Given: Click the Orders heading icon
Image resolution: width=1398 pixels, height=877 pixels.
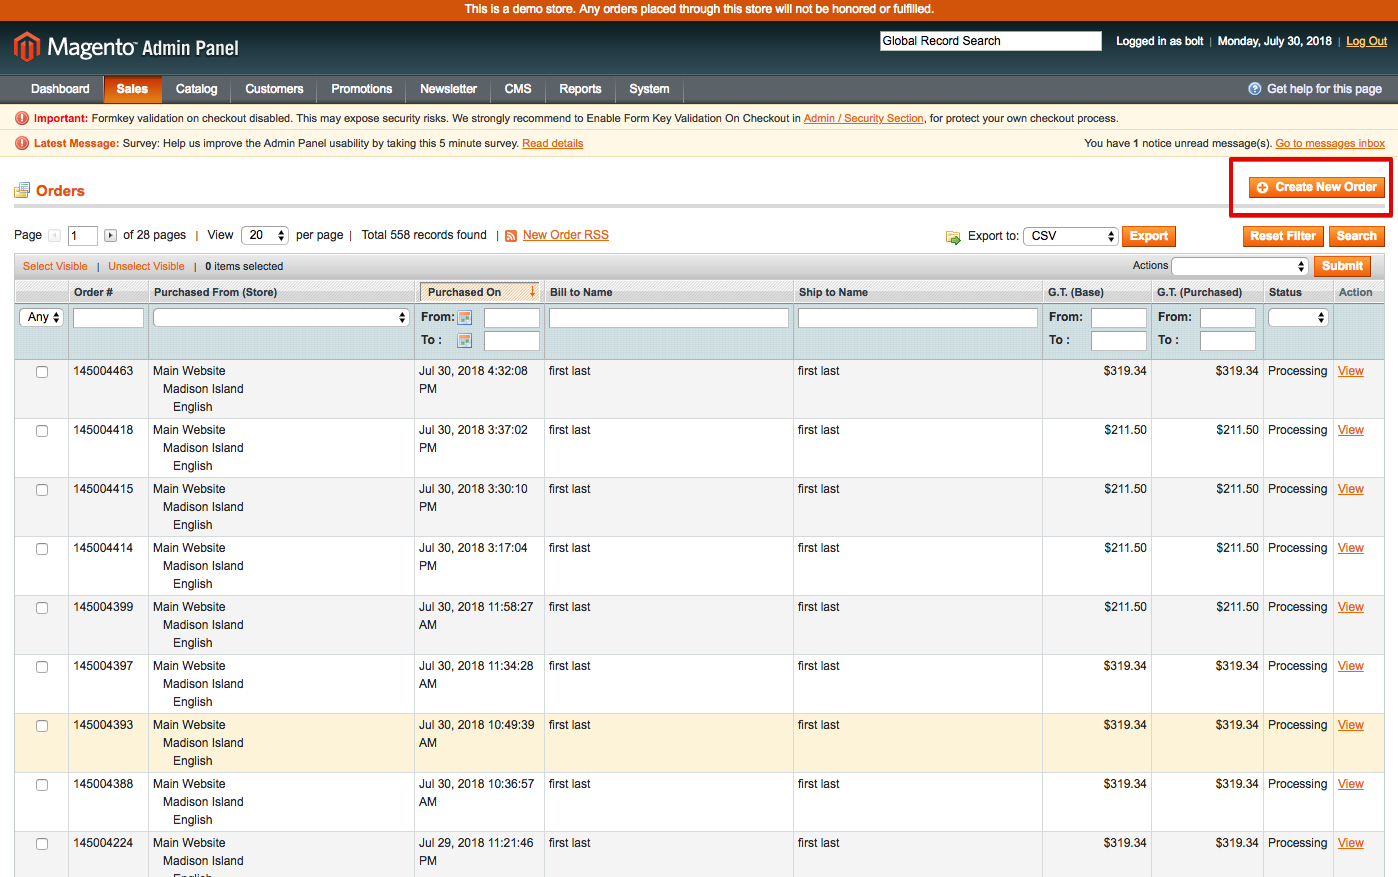Looking at the screenshot, I should [22, 190].
